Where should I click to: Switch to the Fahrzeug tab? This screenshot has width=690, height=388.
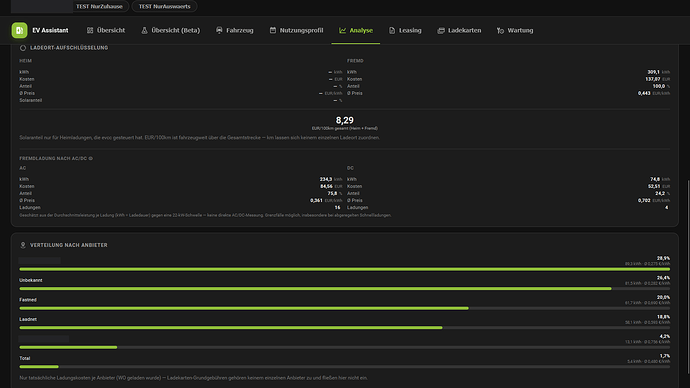235,30
